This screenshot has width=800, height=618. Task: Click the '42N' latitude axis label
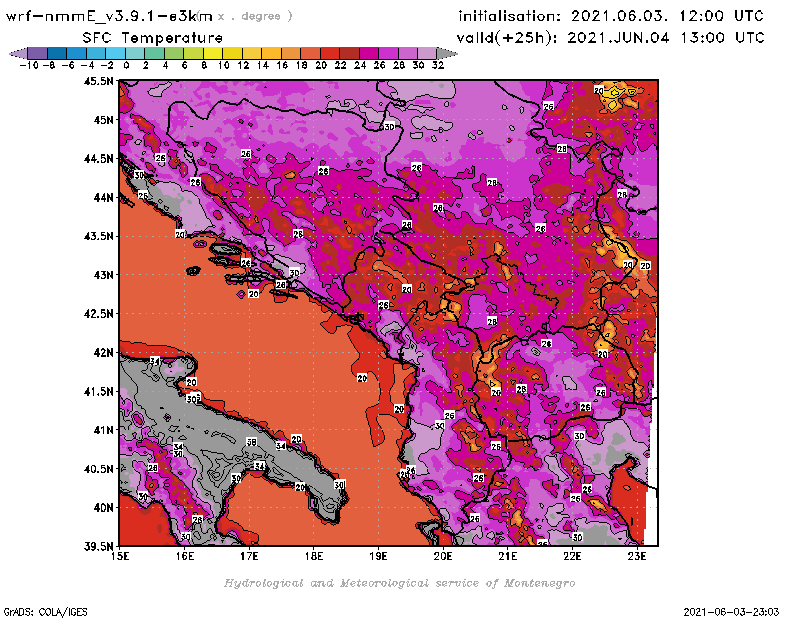103,353
